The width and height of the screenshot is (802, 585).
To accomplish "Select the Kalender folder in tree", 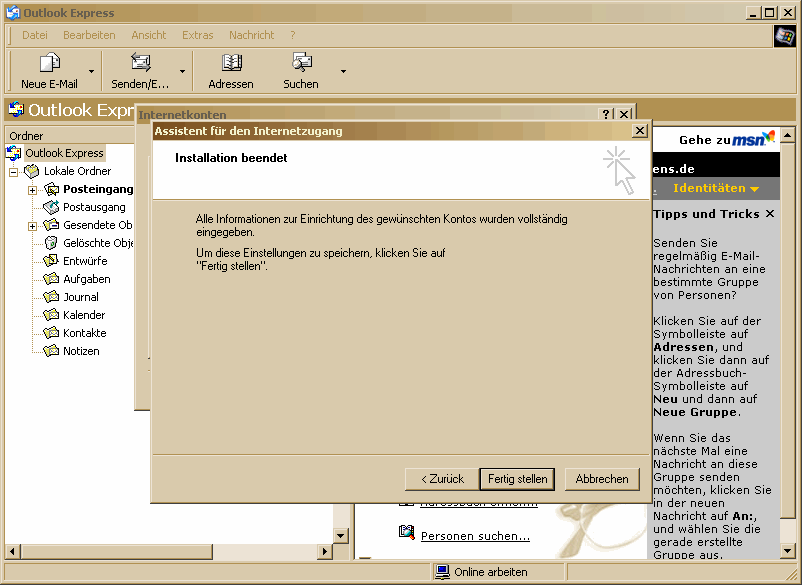I will pos(84,315).
